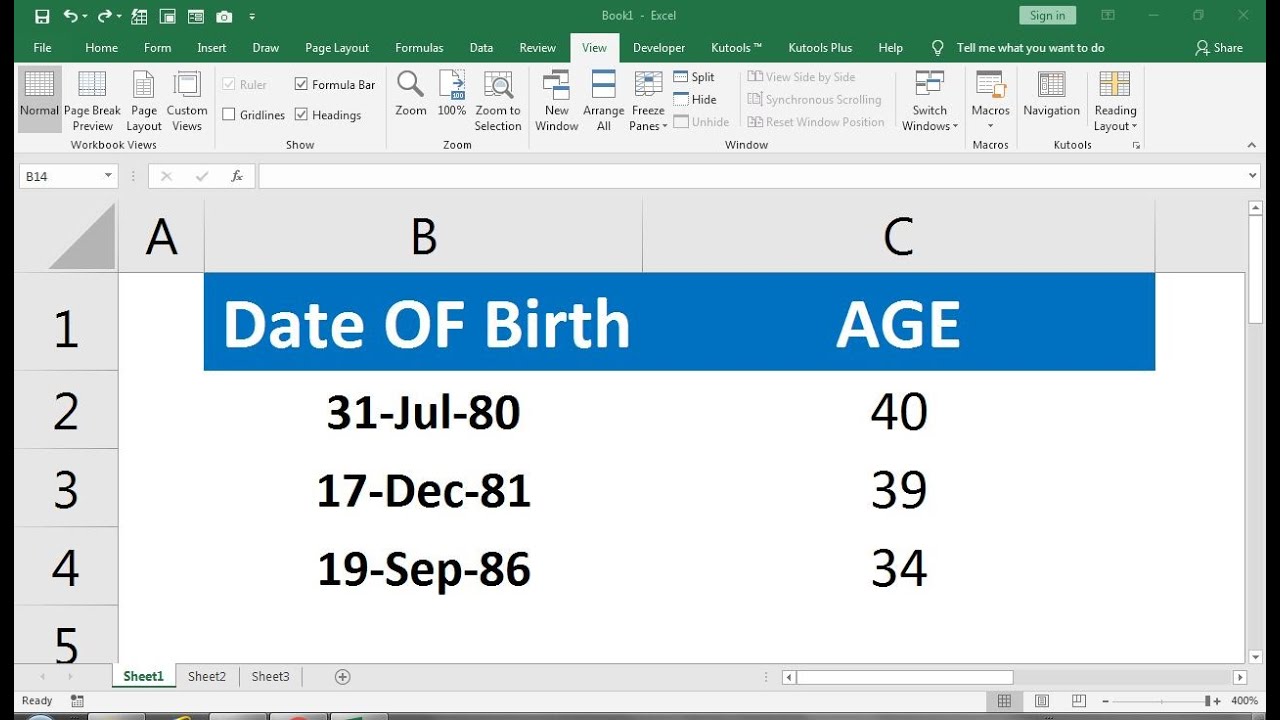This screenshot has height=720, width=1280.
Task: Expand the Name Box dropdown
Action: [108, 176]
